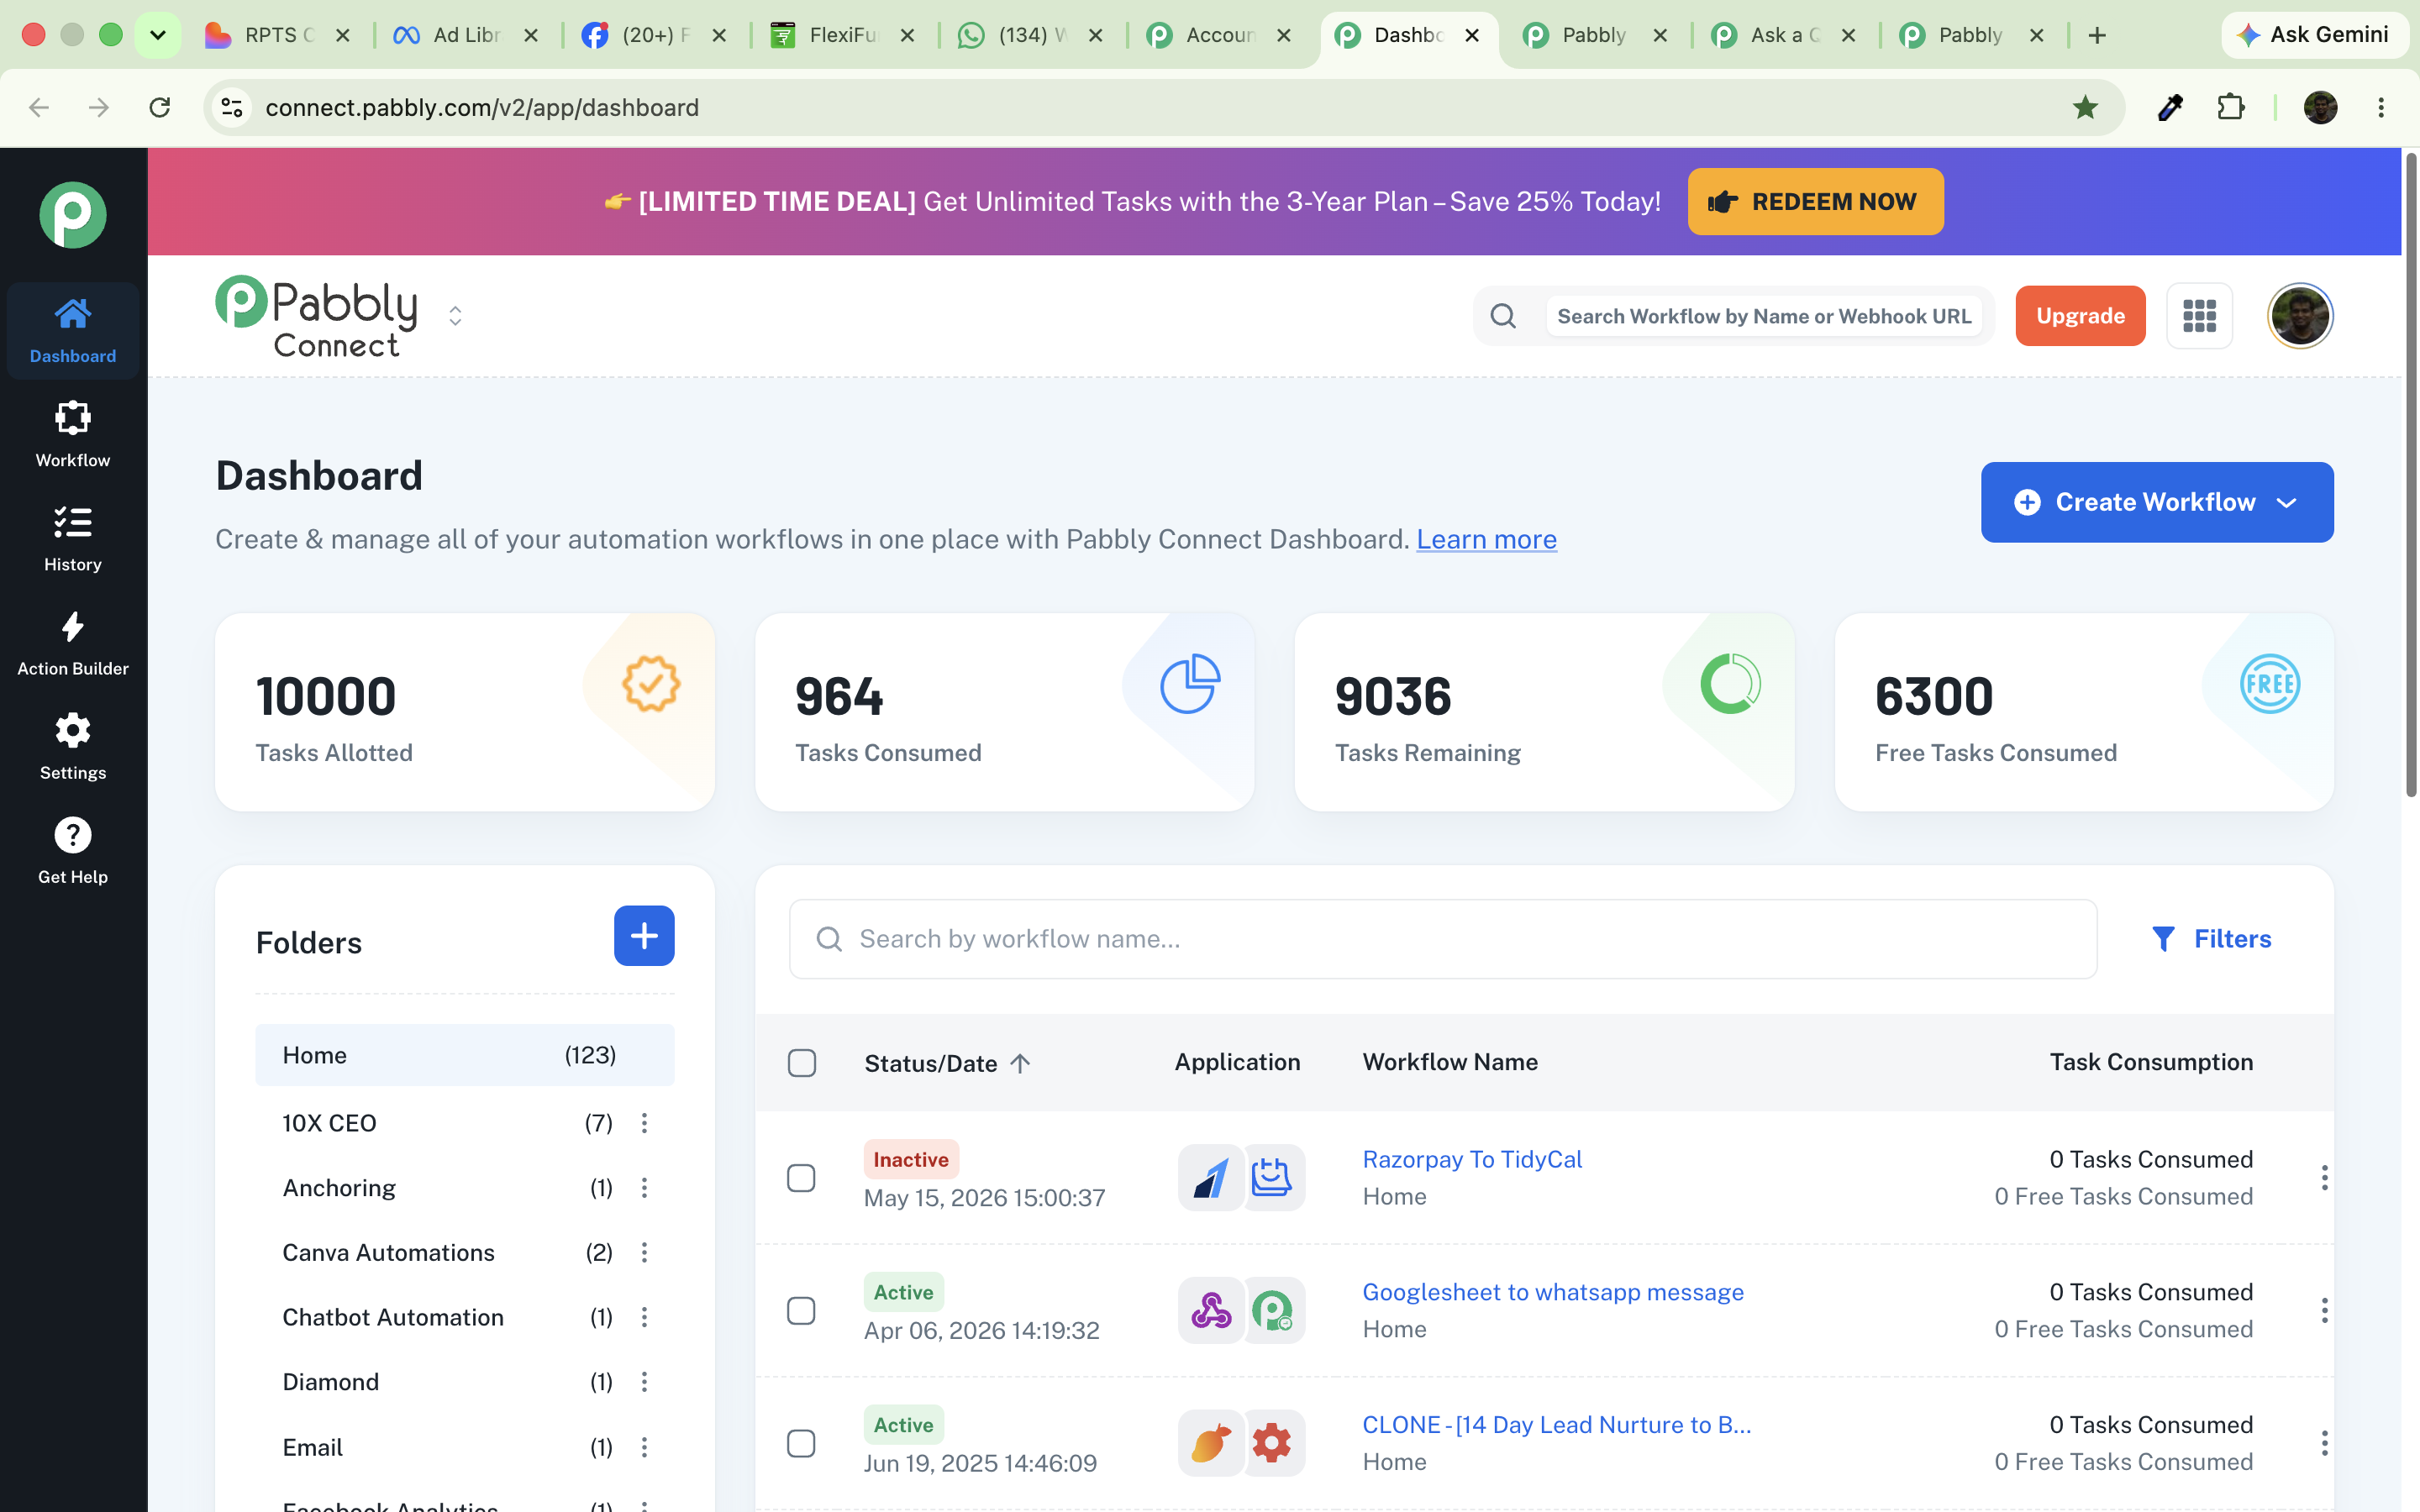Click the green Pabbly logo in sidebar

click(x=73, y=214)
